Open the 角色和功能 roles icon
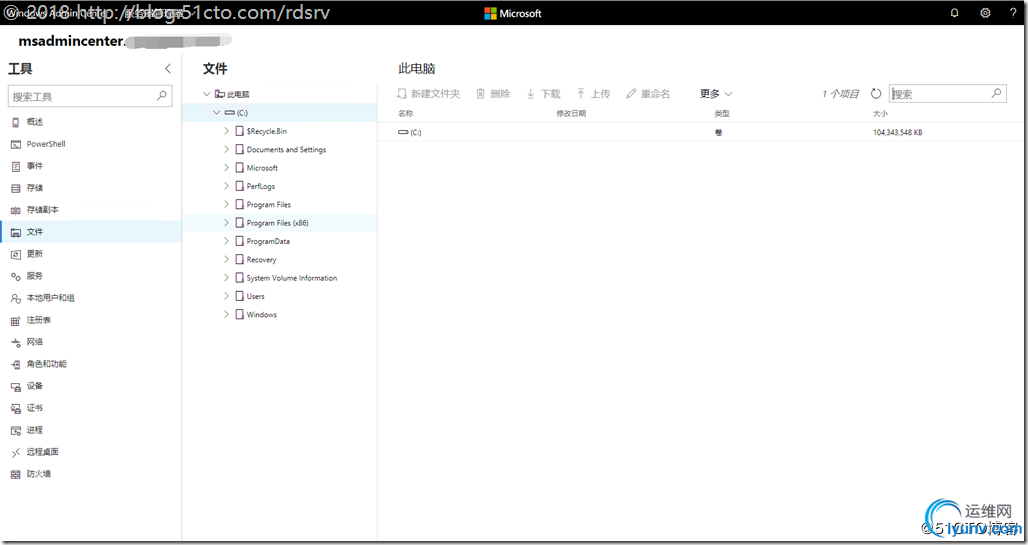 16,365
